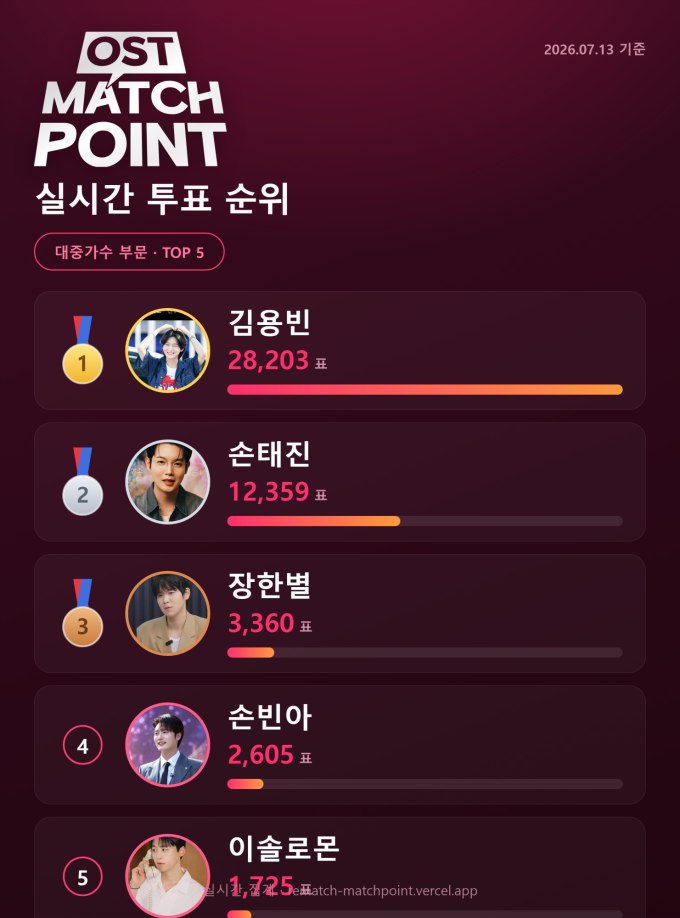Viewport: 680px width, 918px height.
Task: Open 손빈아's profile photo
Action: 168,745
